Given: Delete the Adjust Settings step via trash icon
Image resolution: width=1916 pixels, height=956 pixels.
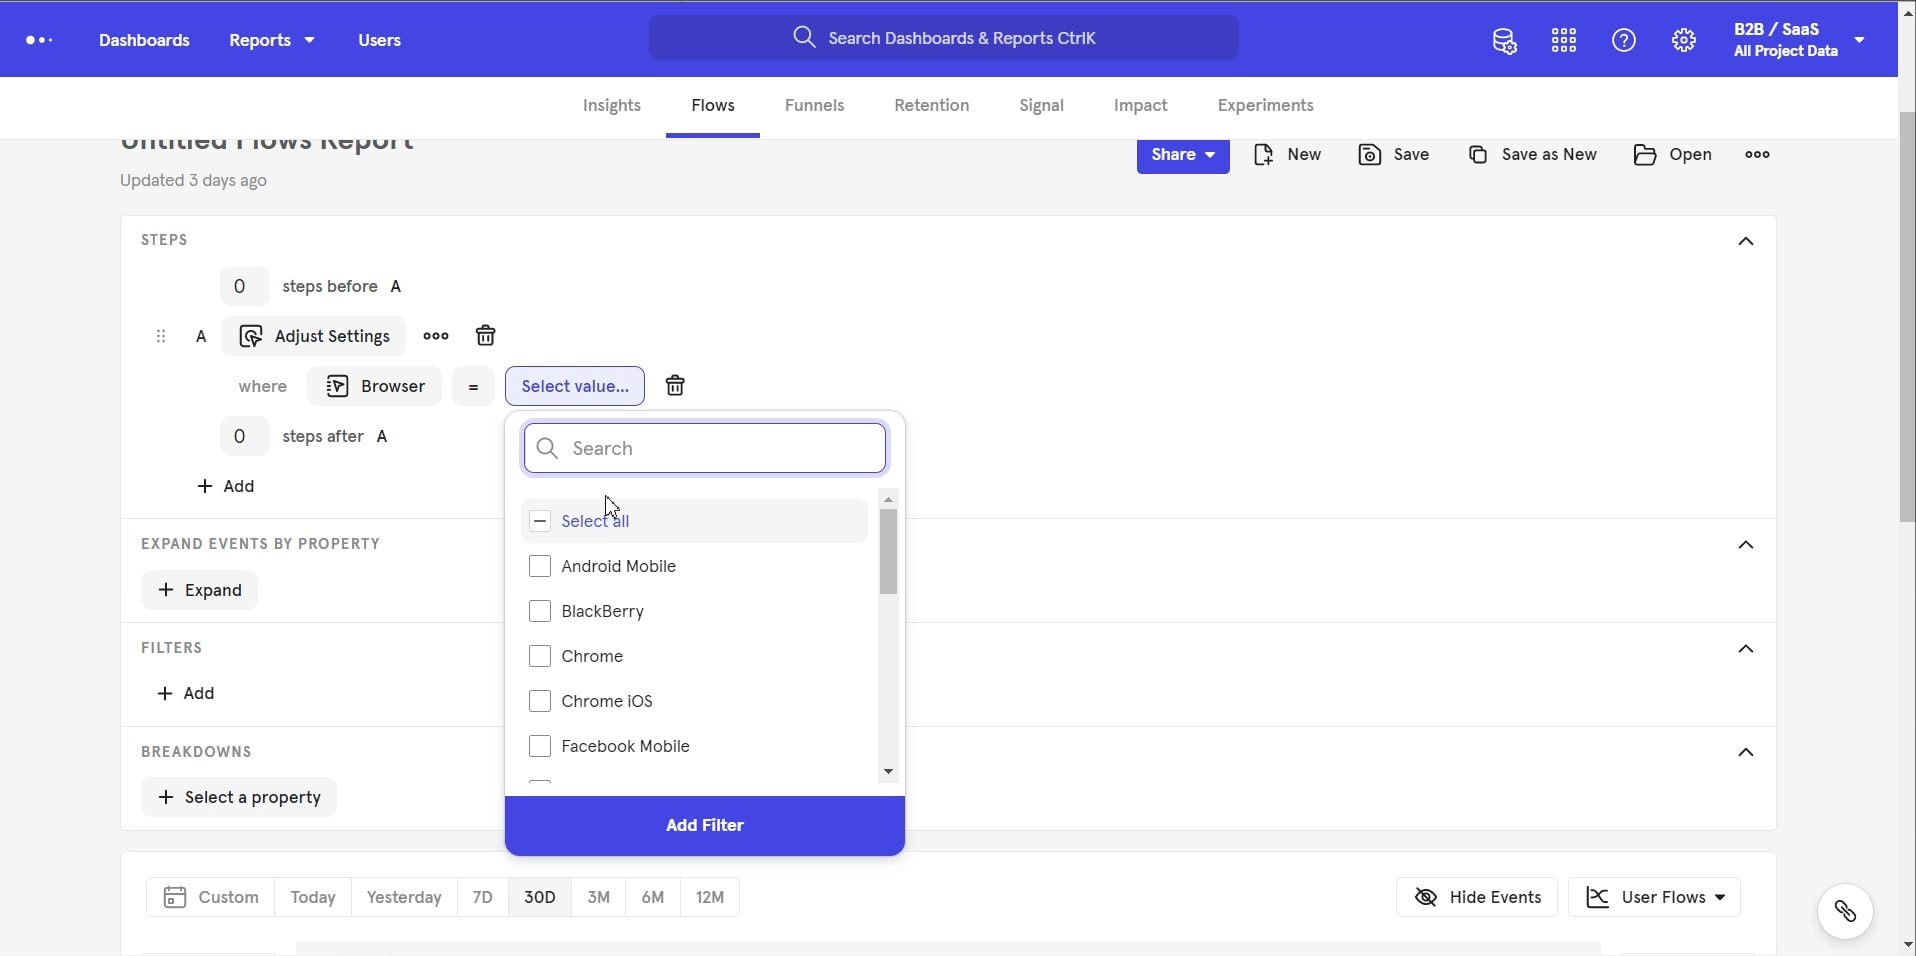Looking at the screenshot, I should tap(485, 336).
